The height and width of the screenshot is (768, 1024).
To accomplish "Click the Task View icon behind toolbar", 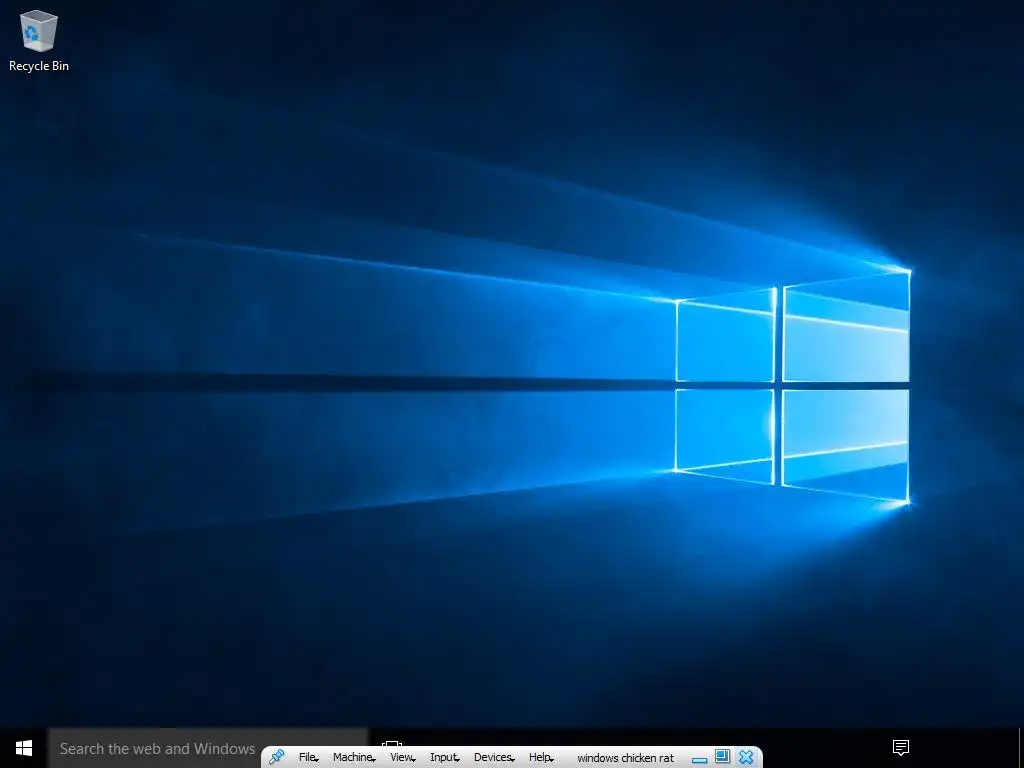I will tap(391, 743).
